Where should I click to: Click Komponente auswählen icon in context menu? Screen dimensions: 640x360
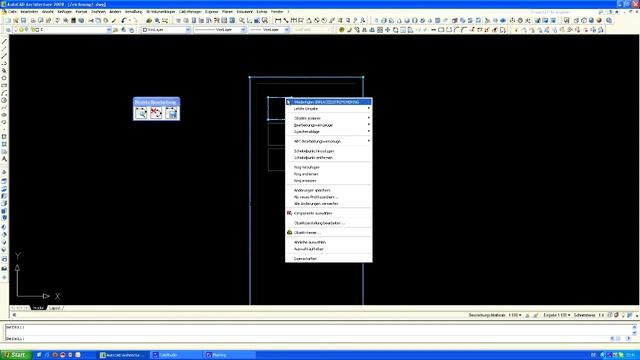click(289, 213)
